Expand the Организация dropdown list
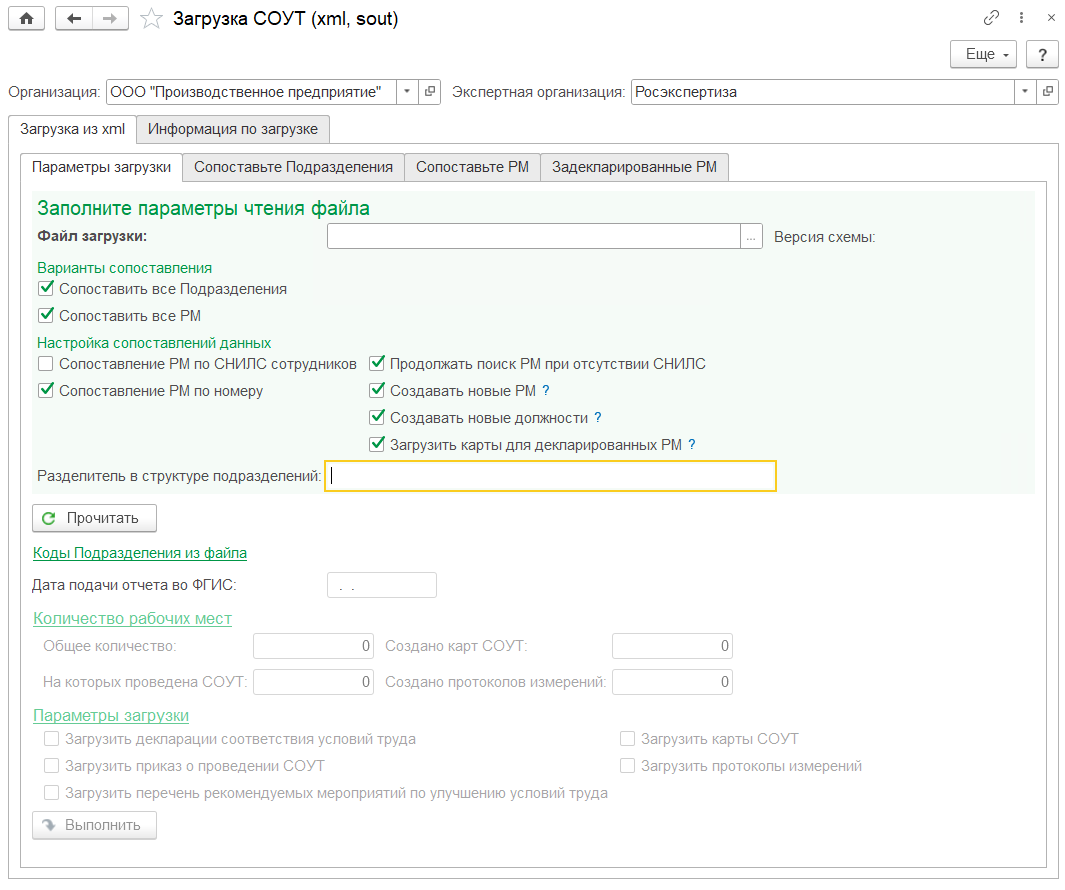The height and width of the screenshot is (890, 1065). pyautogui.click(x=407, y=92)
